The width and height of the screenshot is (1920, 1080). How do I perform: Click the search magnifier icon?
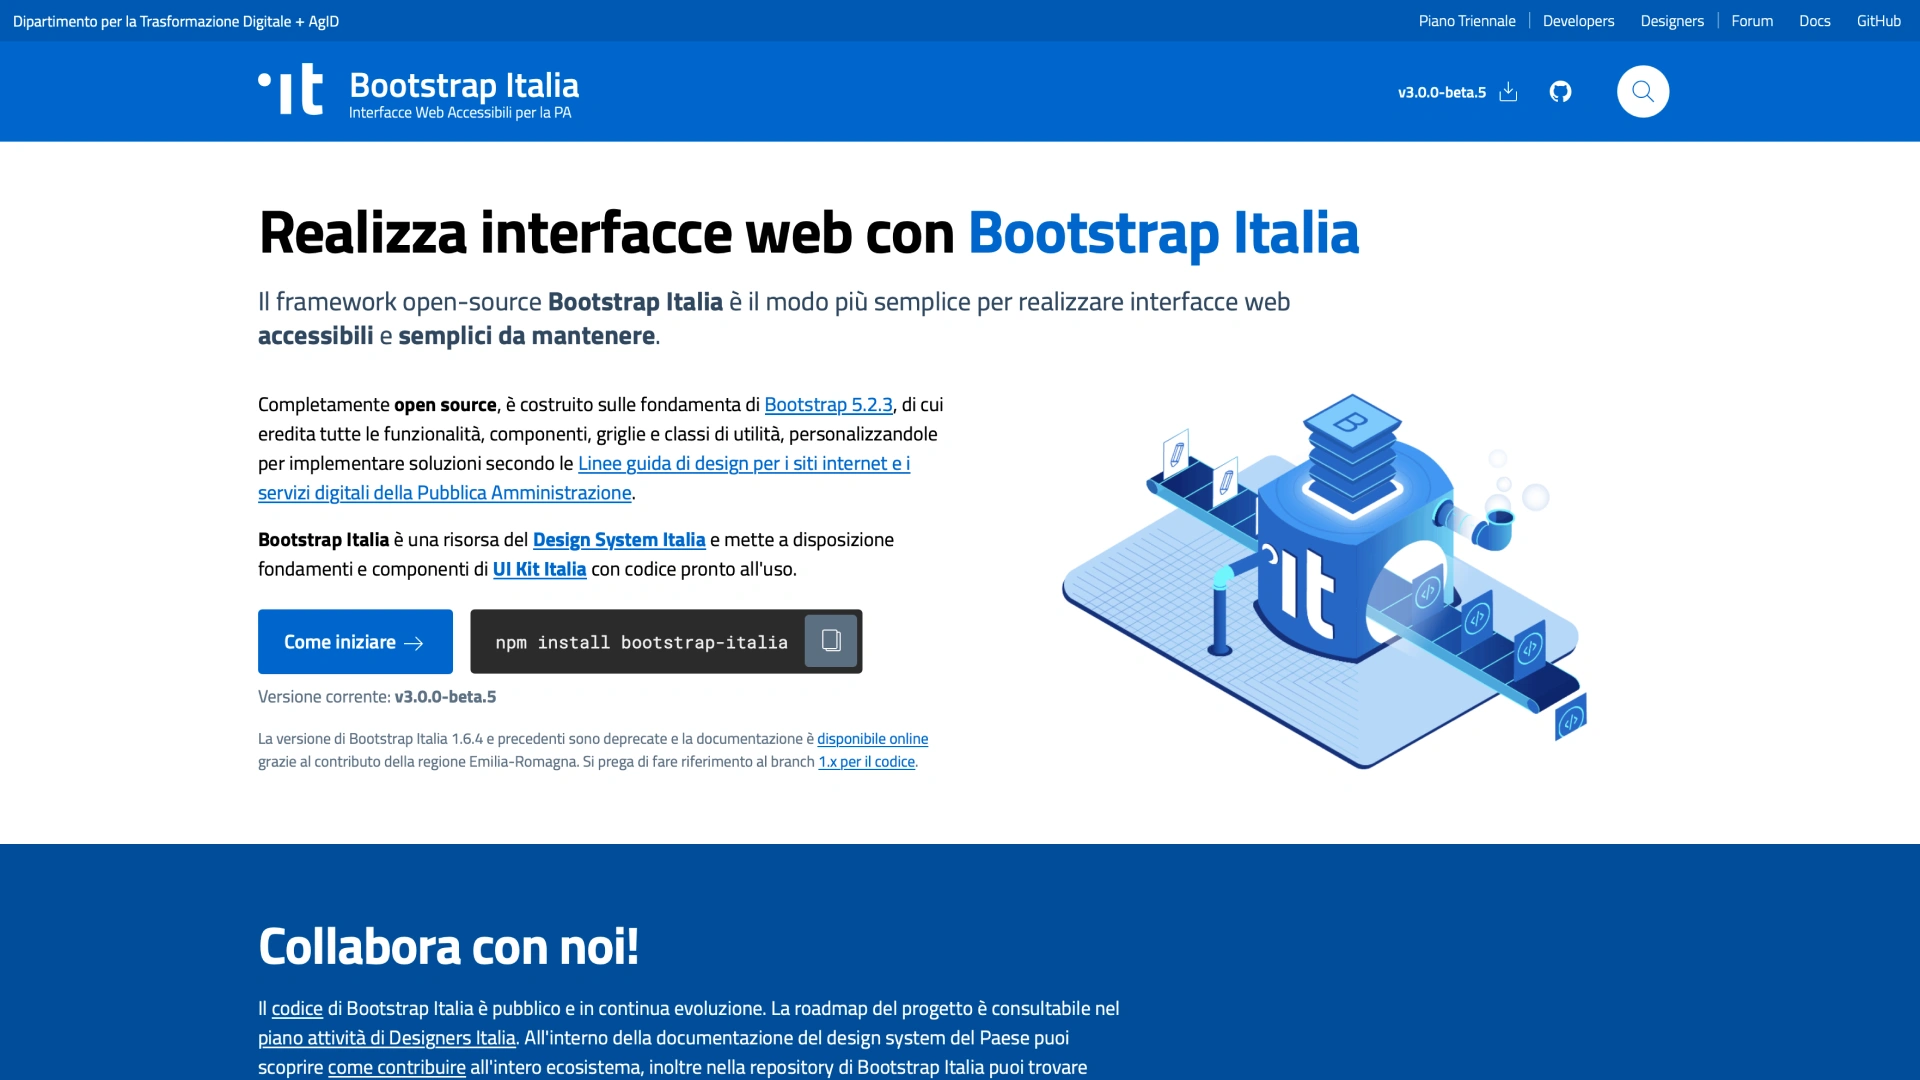[1643, 92]
